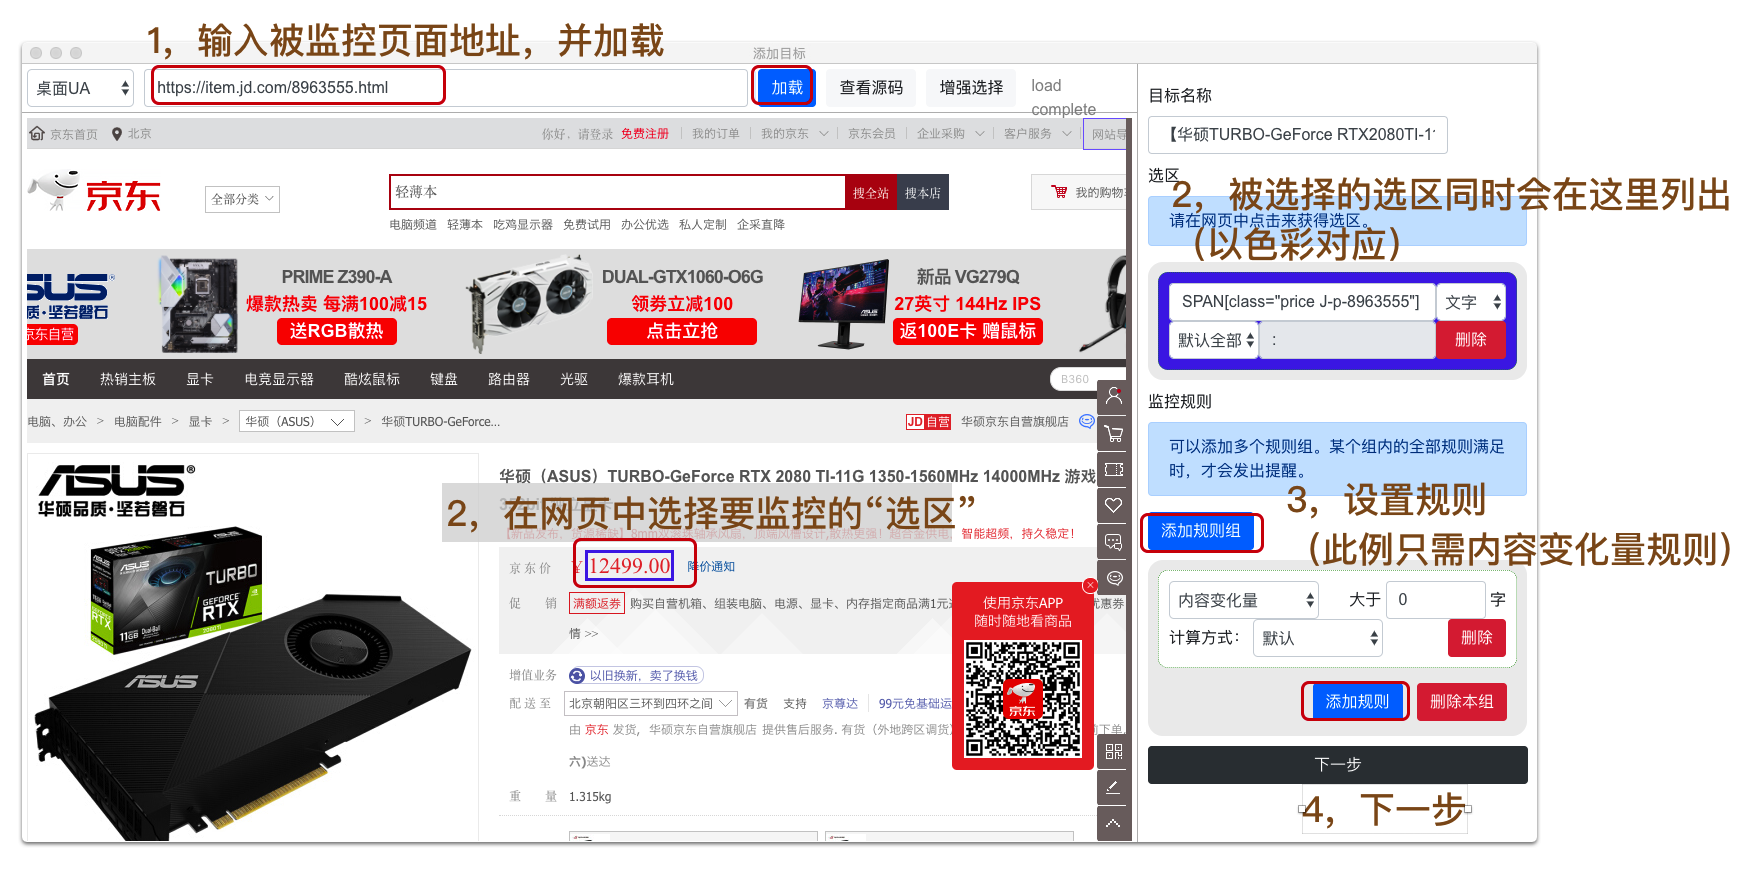
Task: Open the shopping cart sidebar icon
Action: pos(1113,434)
